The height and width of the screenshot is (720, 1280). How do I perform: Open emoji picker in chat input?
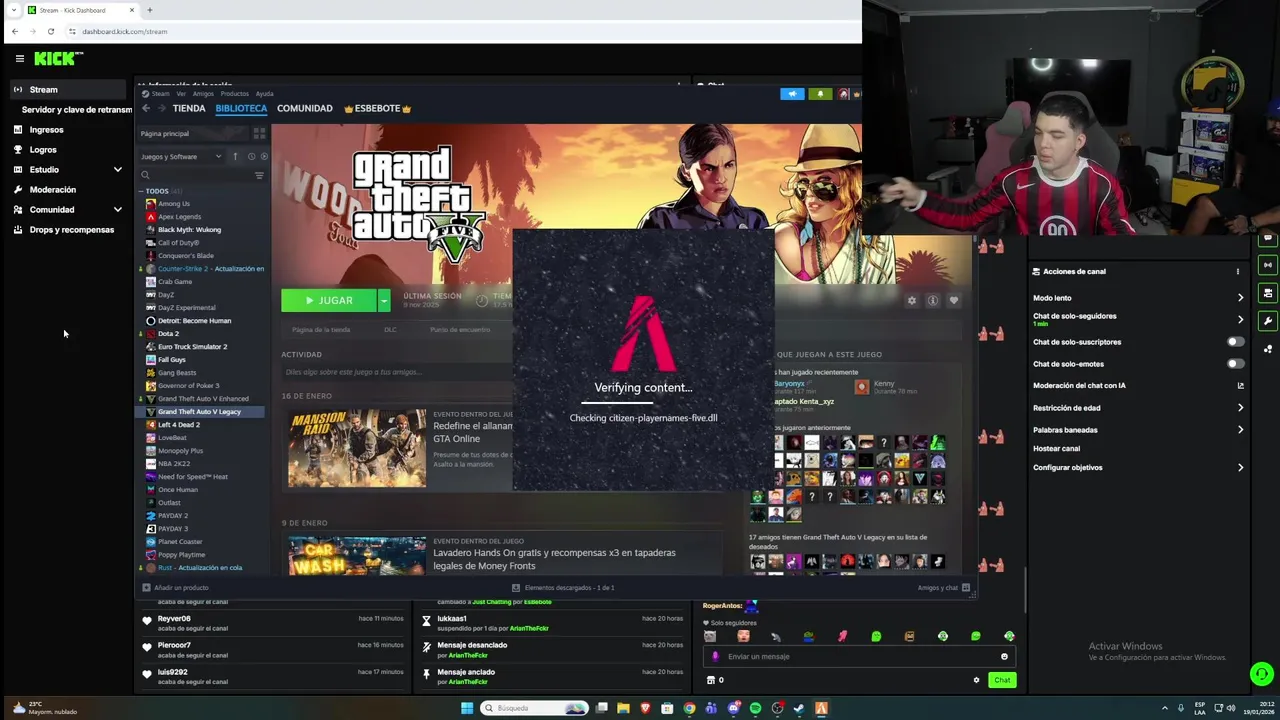[1004, 657]
